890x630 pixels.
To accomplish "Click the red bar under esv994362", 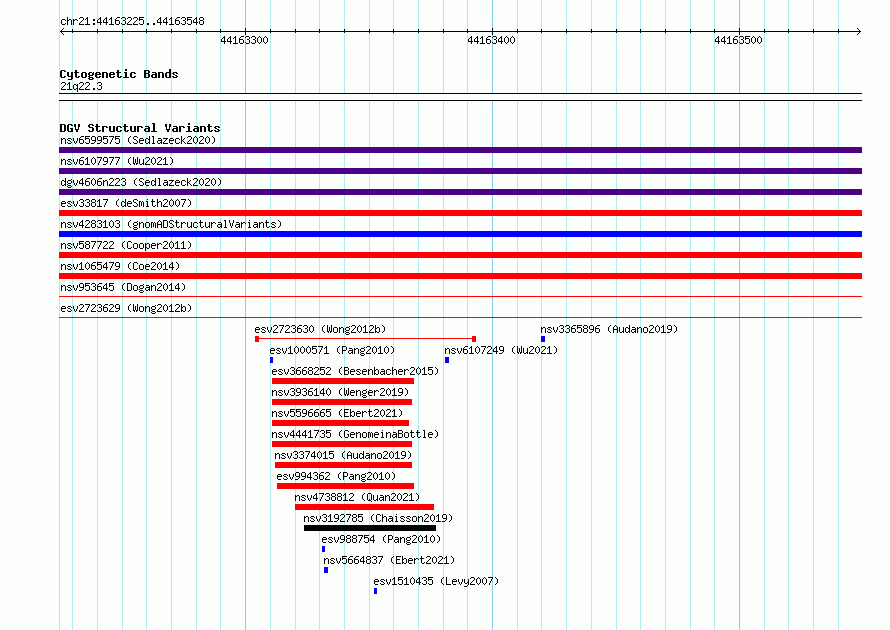I will coord(346,486).
